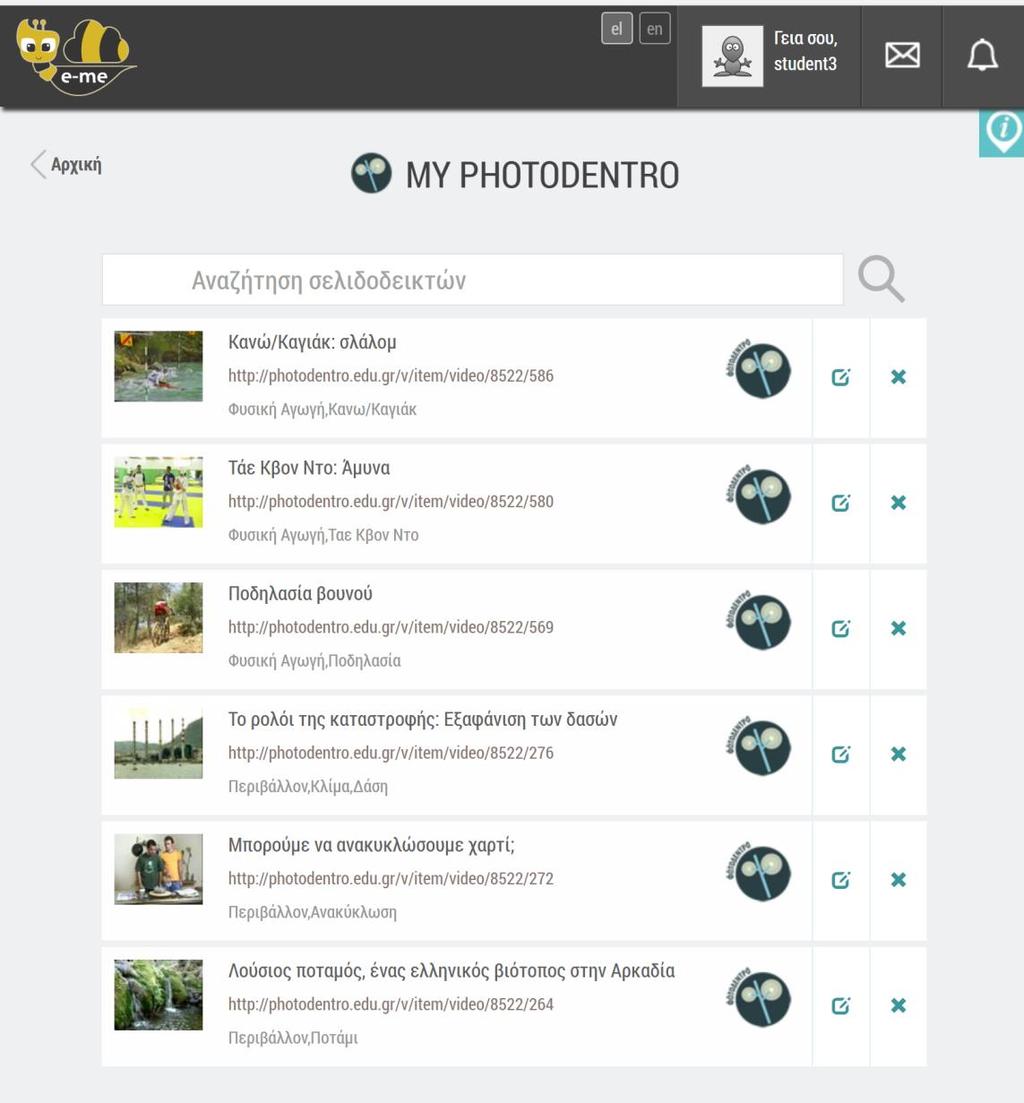Click the MY PHOTODENTRO heading
1024x1103 pixels.
coord(542,174)
